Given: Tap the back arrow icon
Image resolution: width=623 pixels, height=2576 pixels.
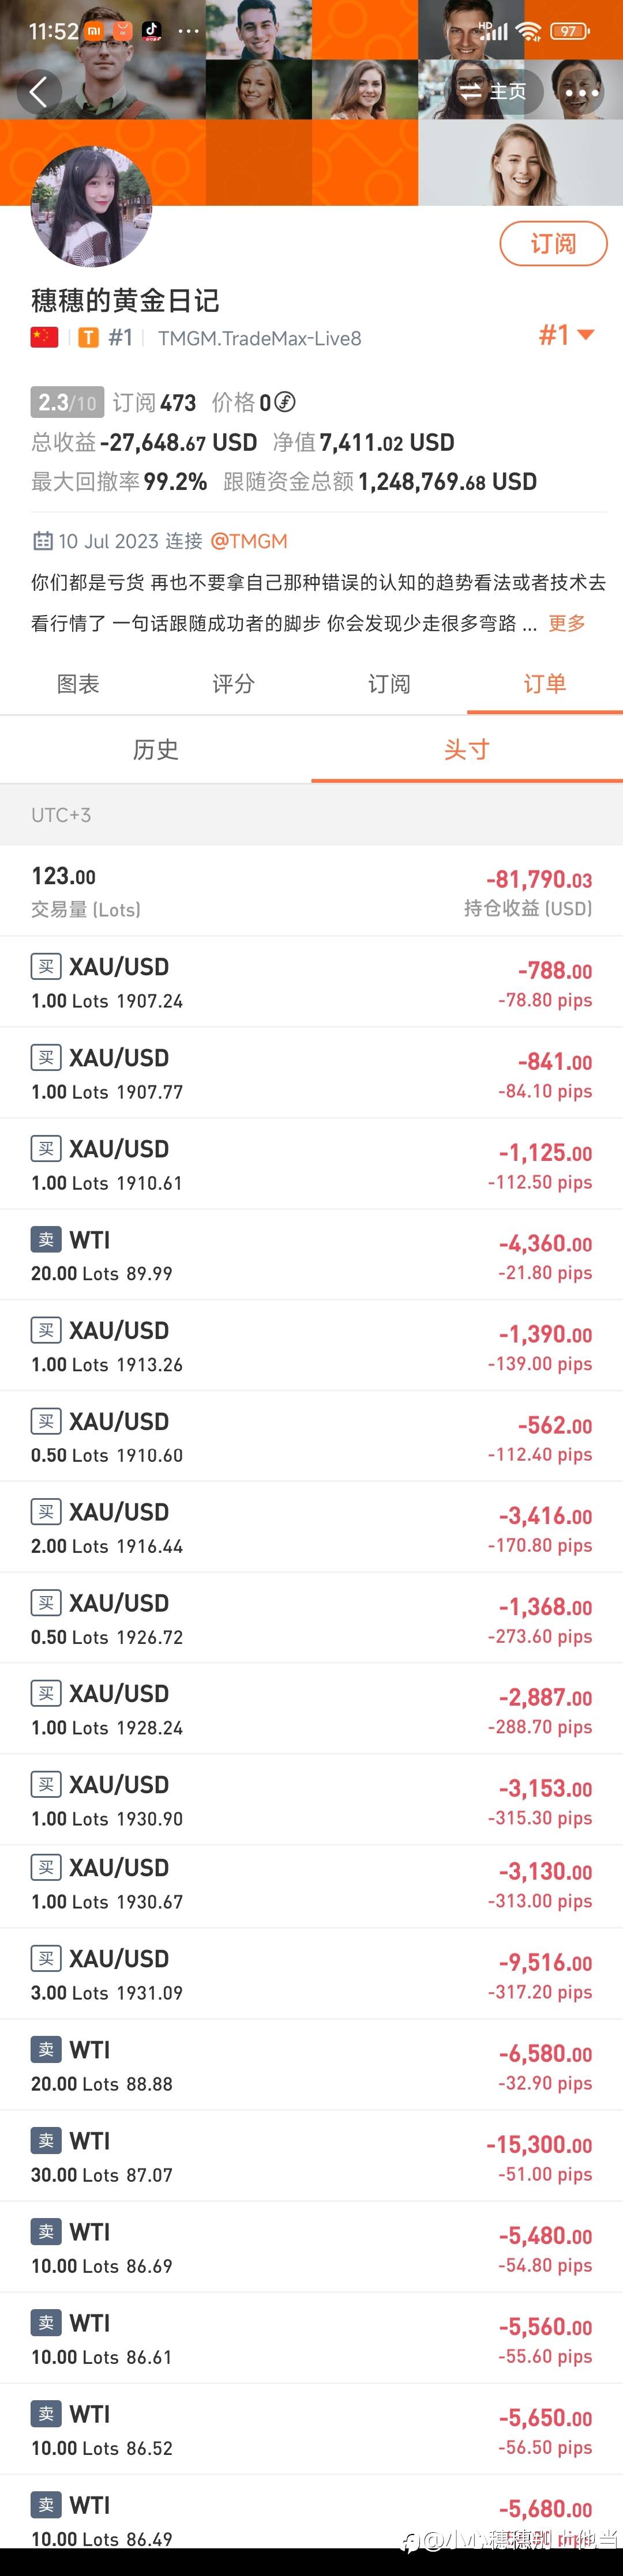Looking at the screenshot, I should click(x=38, y=92).
